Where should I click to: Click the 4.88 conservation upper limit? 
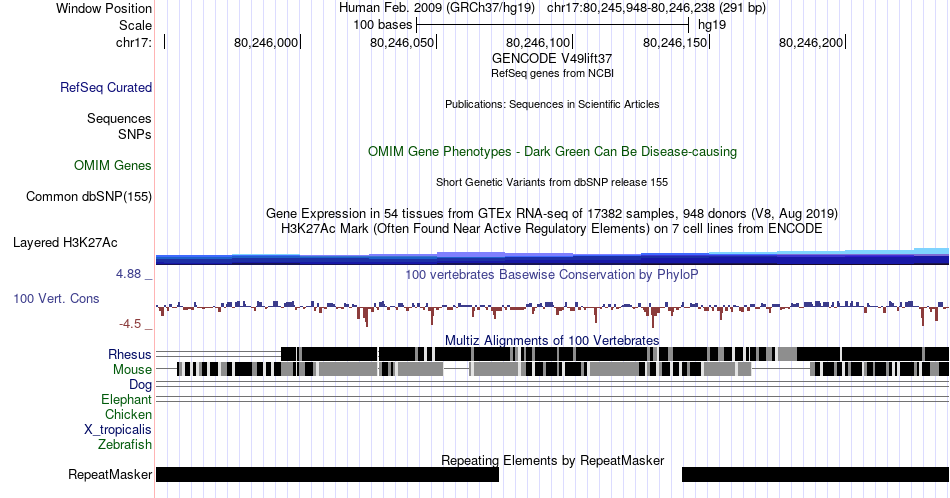[x=128, y=274]
